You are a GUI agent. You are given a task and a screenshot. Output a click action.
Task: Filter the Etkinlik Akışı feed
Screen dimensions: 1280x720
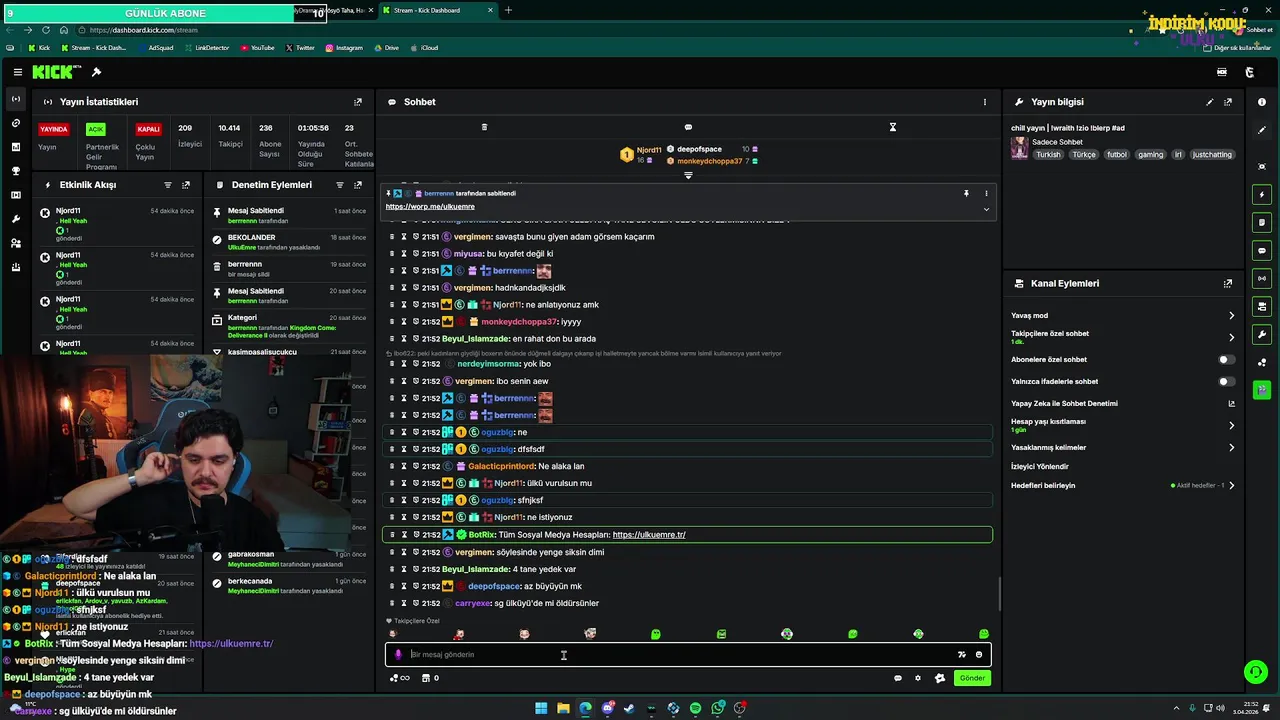pyautogui.click(x=168, y=185)
